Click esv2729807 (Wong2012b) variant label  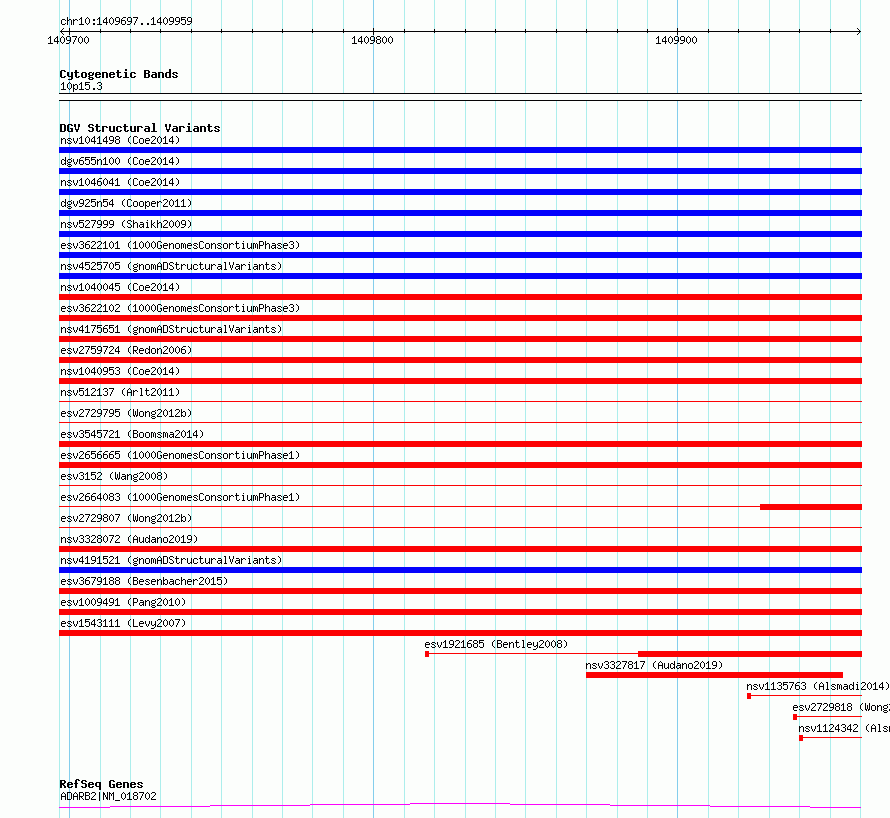[126, 518]
